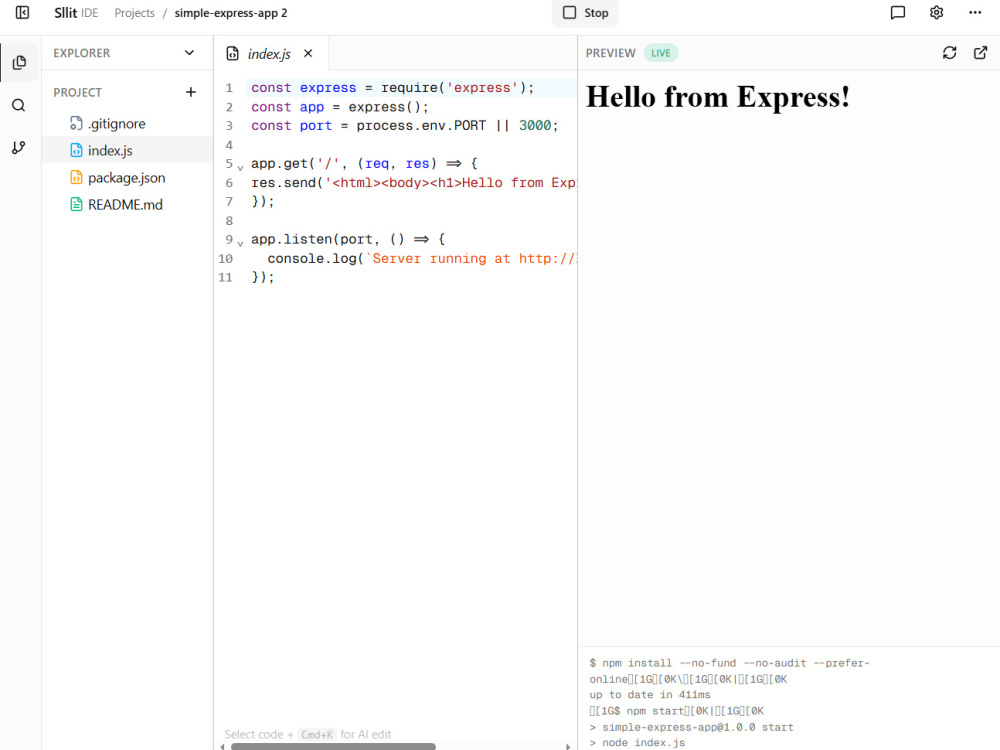The width and height of the screenshot is (1000, 750).
Task: Click the 3000 port value in code
Action: pyautogui.click(x=534, y=126)
